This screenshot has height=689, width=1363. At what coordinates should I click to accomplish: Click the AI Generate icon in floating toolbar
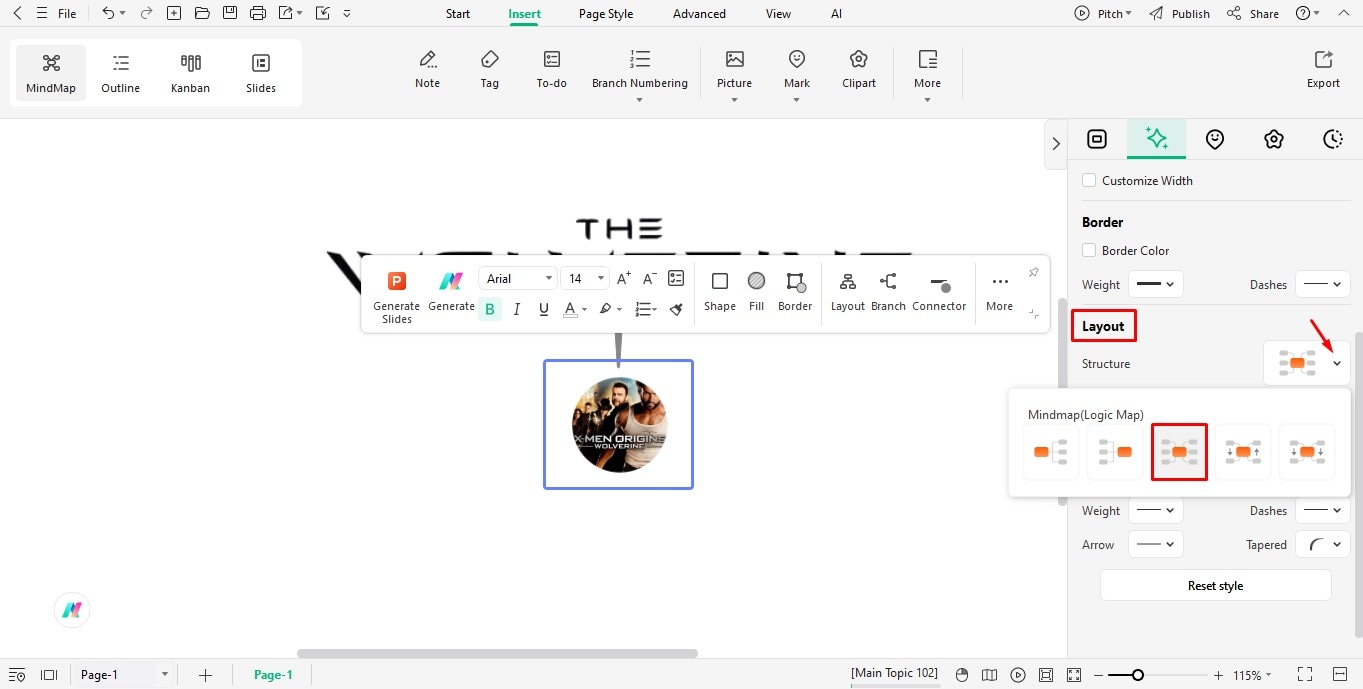[451, 291]
